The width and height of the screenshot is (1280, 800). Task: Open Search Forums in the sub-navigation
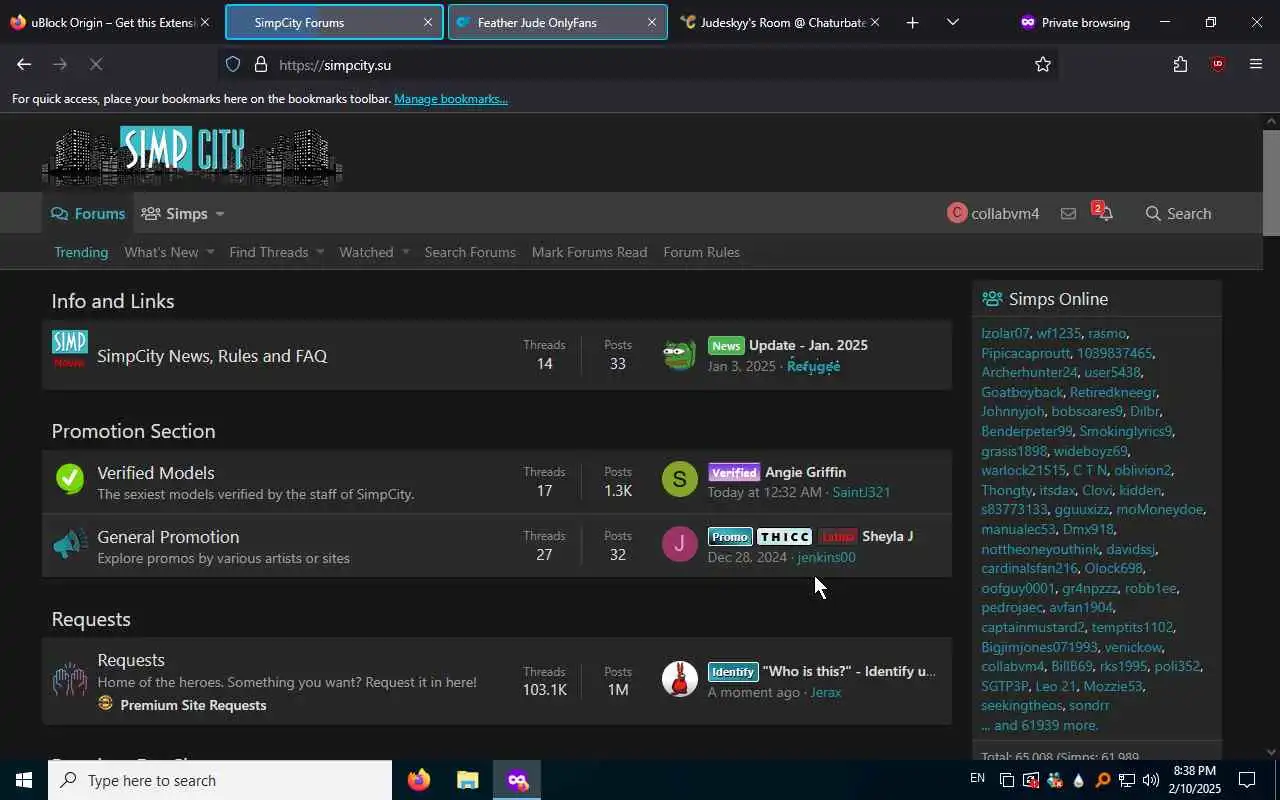tap(470, 252)
